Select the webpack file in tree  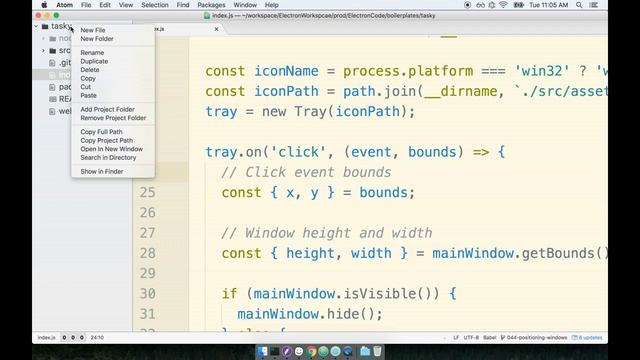(x=64, y=111)
